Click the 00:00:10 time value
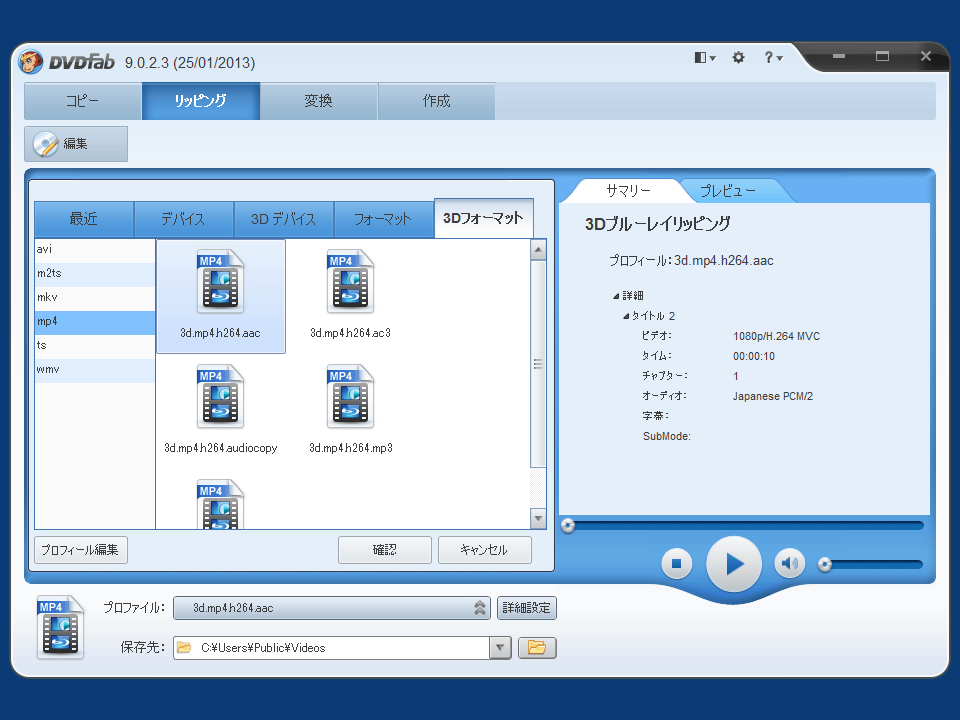Viewport: 960px width, 720px height. (x=754, y=356)
